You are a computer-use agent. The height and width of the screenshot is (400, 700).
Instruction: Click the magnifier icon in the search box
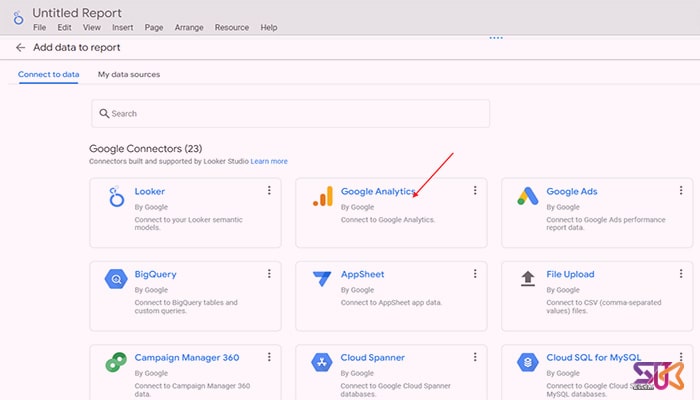point(104,113)
